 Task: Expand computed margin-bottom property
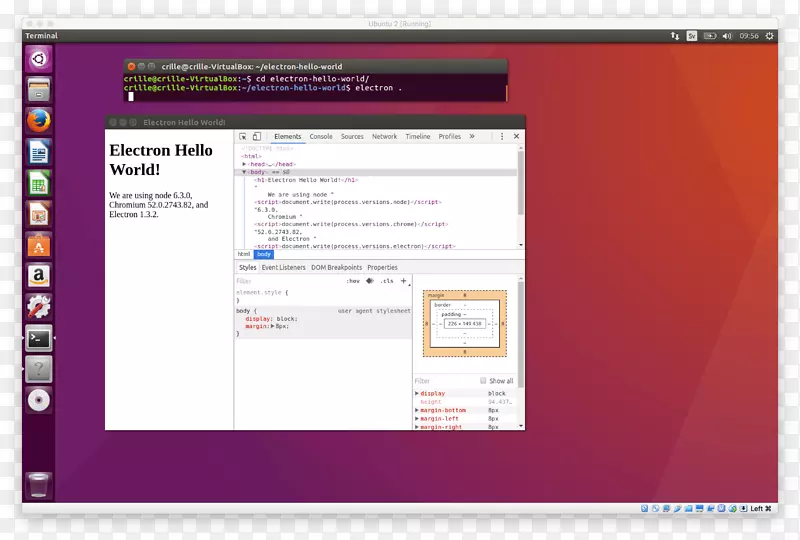[417, 410]
